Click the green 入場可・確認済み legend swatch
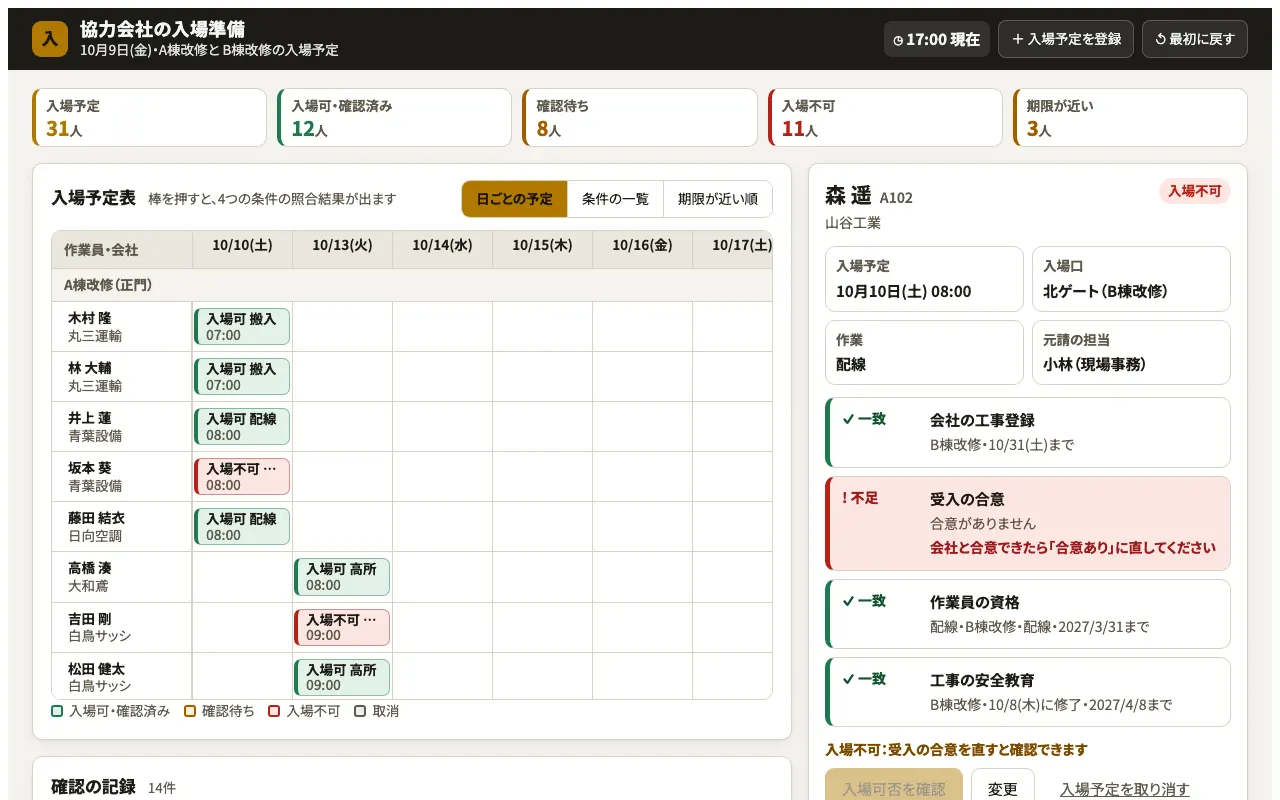Image resolution: width=1280 pixels, height=800 pixels. tap(57, 711)
